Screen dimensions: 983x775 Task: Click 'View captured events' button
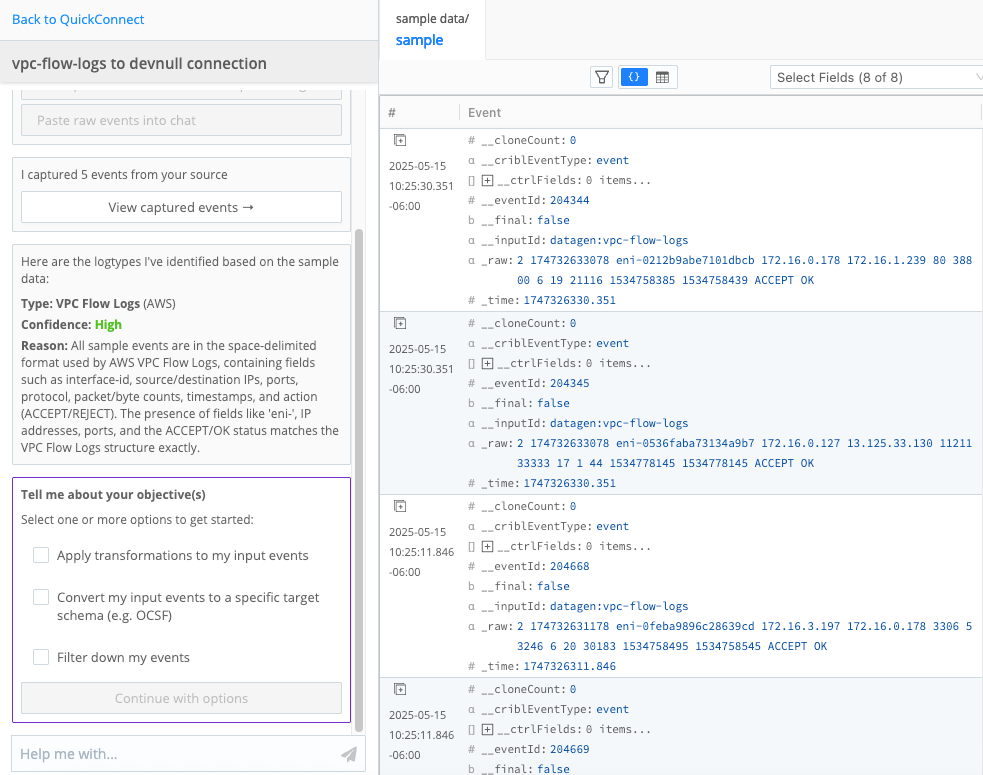pyautogui.click(x=181, y=207)
